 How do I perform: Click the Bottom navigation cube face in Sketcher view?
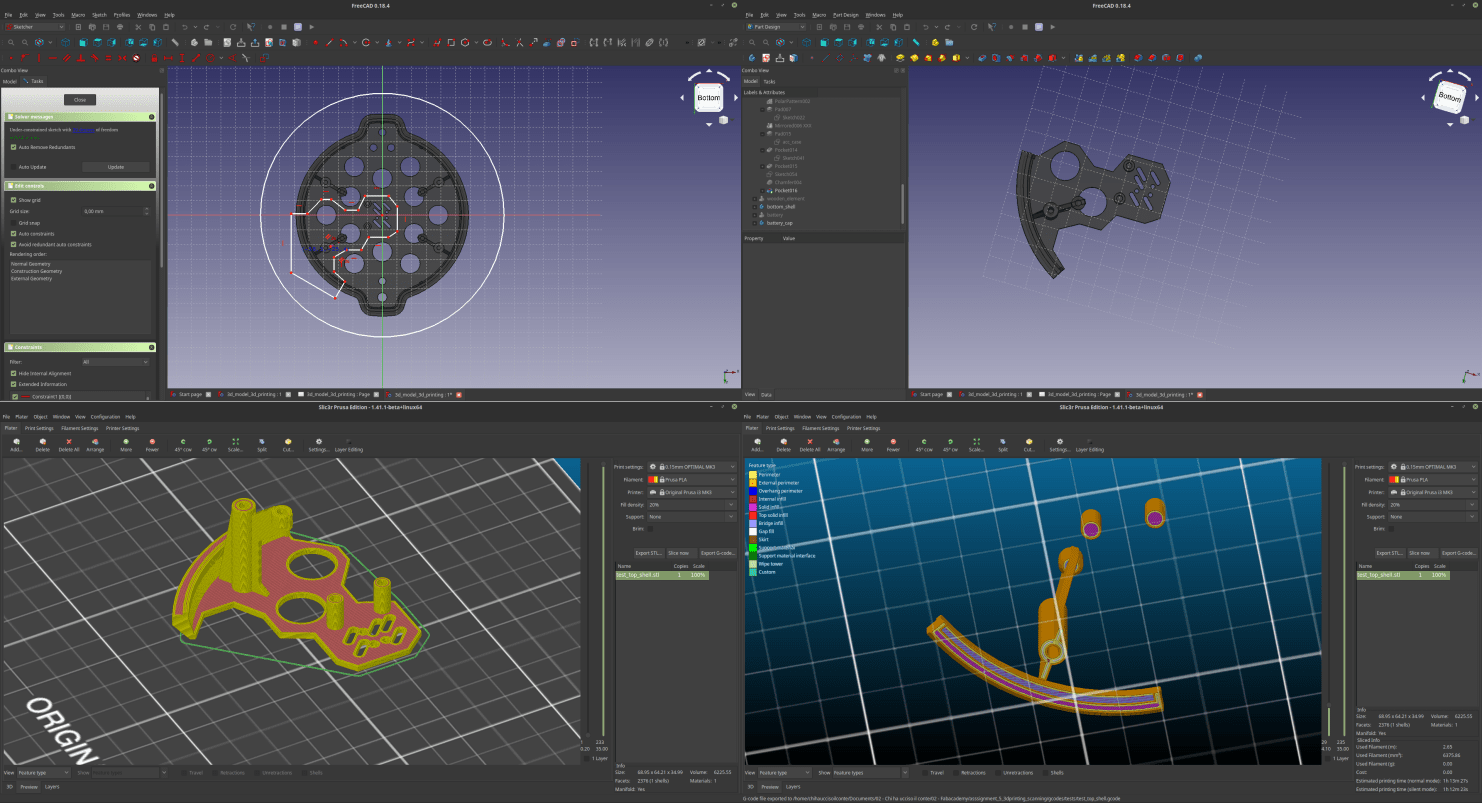coord(708,97)
